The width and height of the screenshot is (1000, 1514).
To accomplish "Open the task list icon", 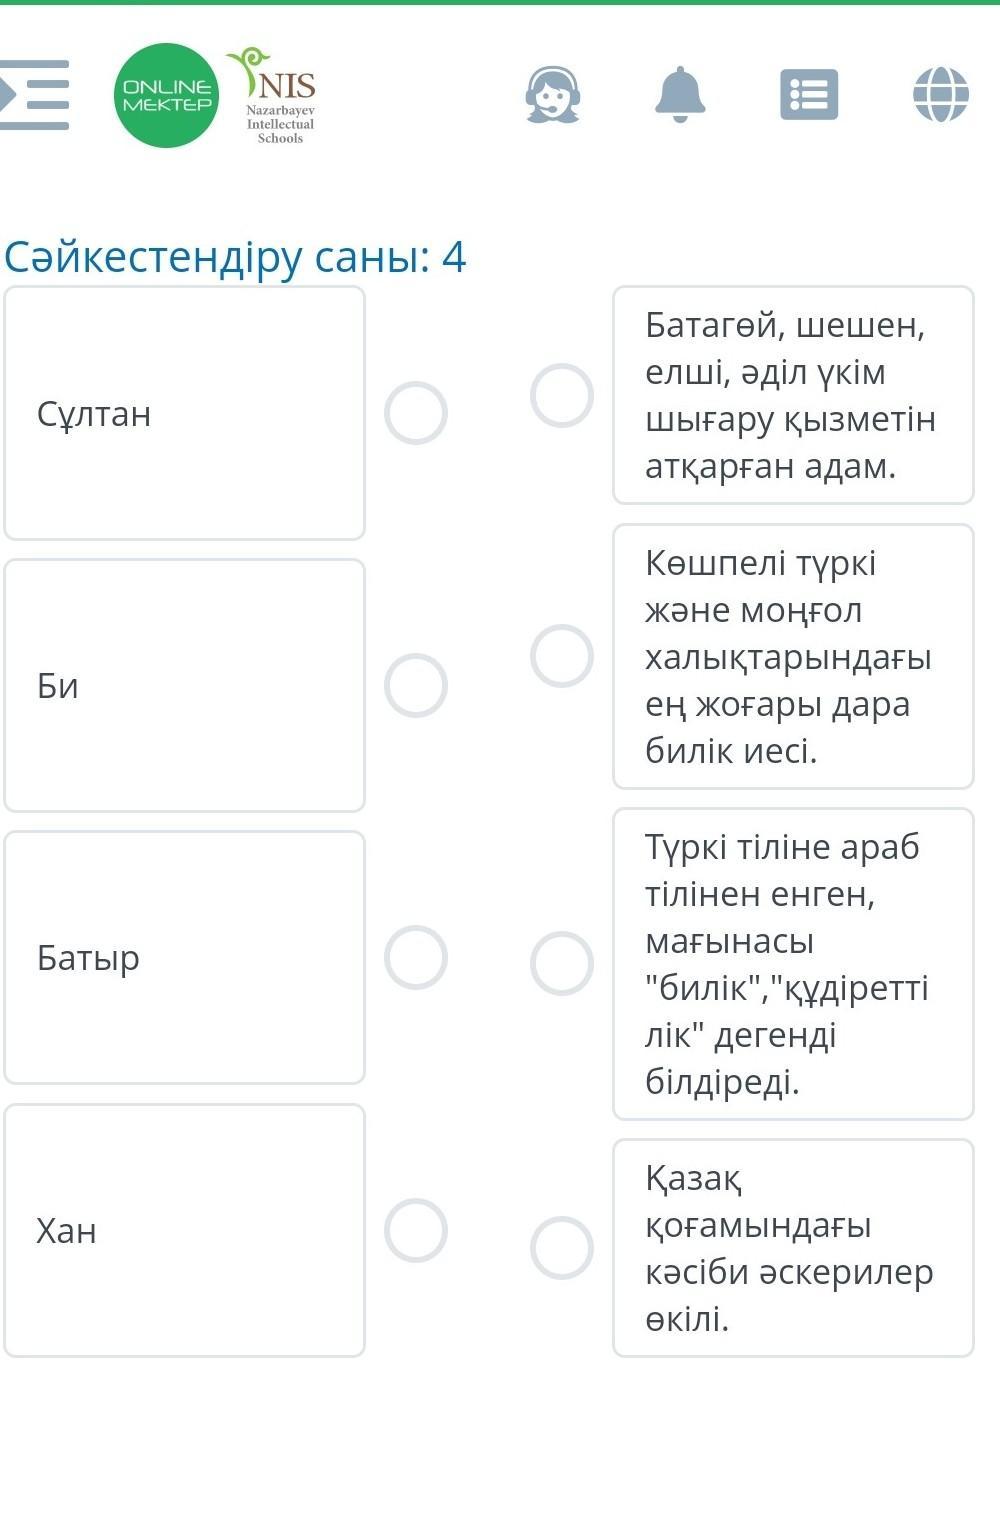I will (809, 95).
